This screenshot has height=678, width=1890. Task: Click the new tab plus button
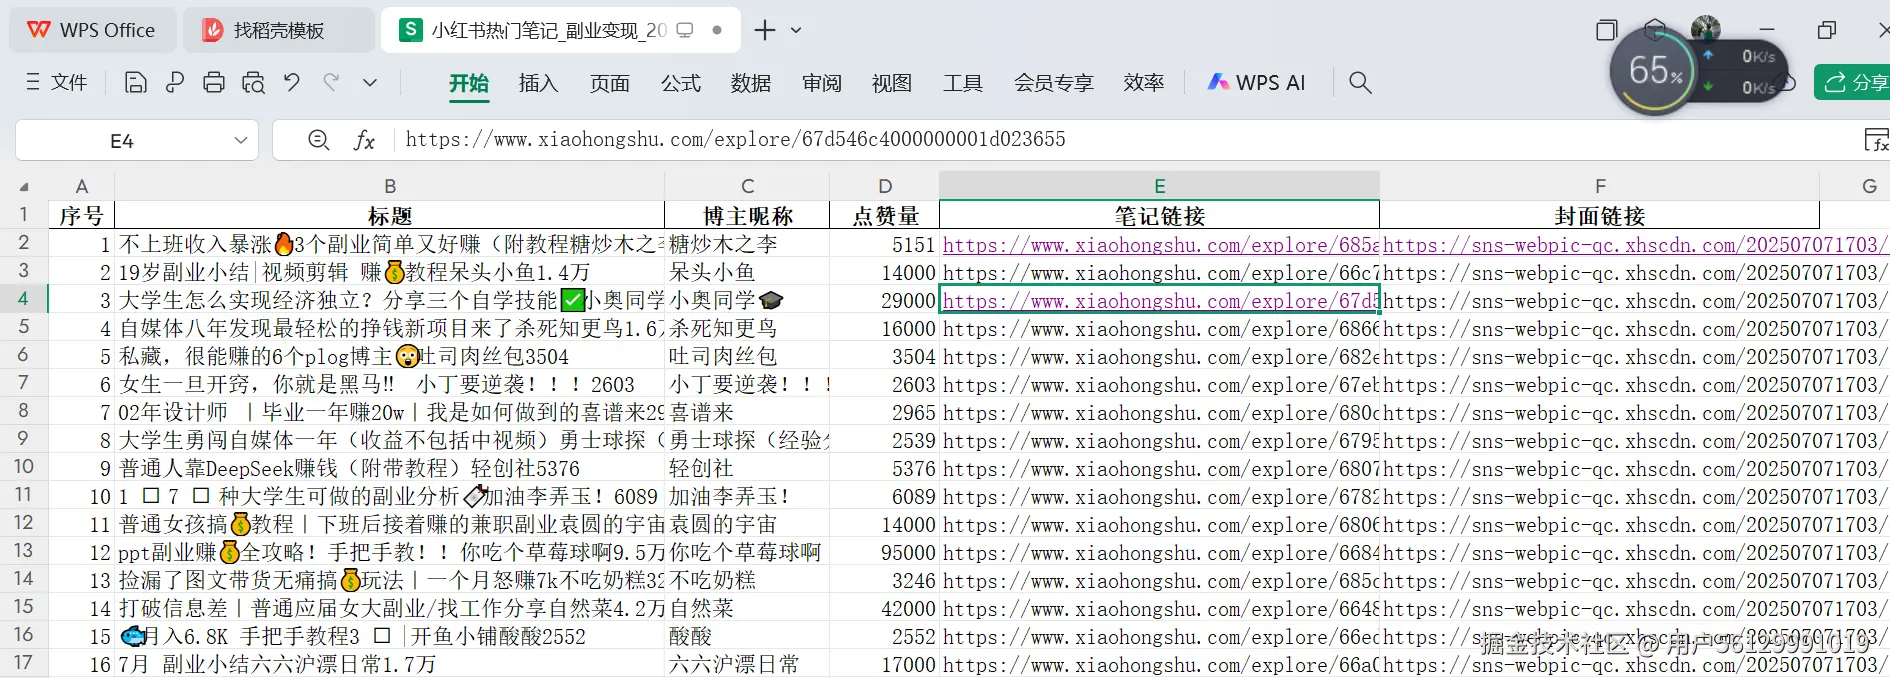click(765, 30)
